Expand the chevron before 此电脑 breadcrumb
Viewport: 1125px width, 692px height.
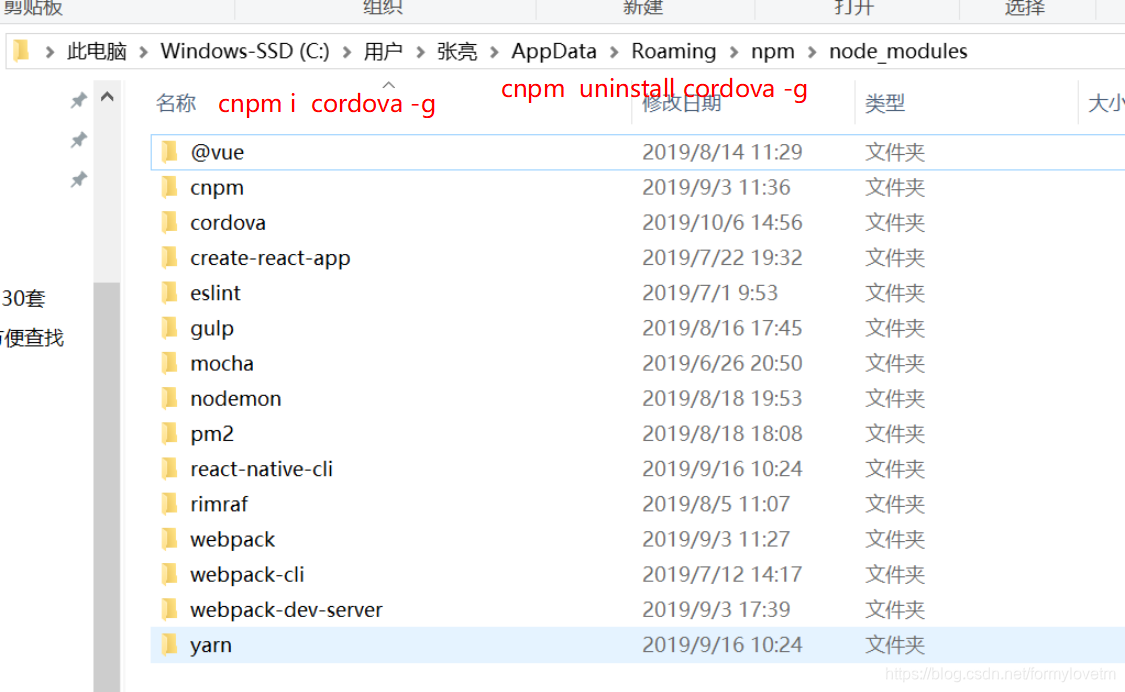coord(50,52)
